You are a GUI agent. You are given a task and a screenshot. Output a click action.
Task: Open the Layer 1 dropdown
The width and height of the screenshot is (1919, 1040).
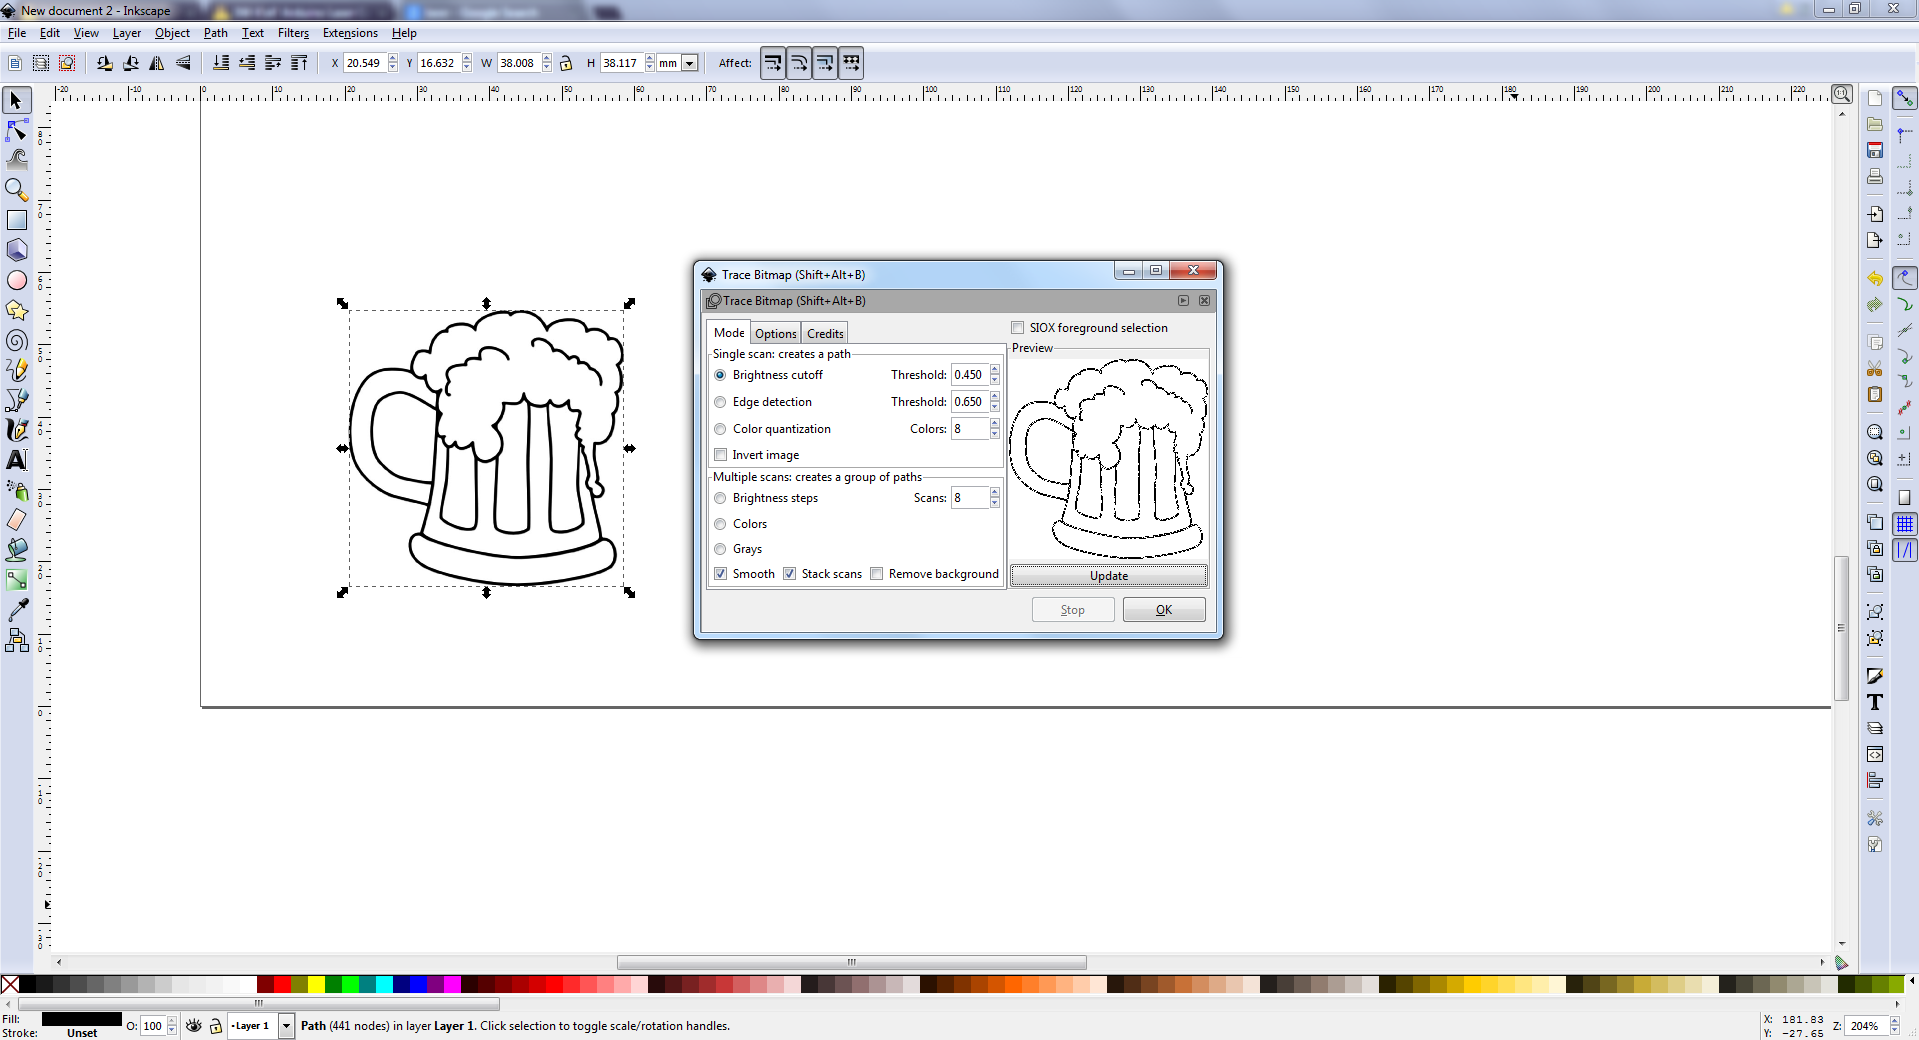click(x=286, y=1026)
